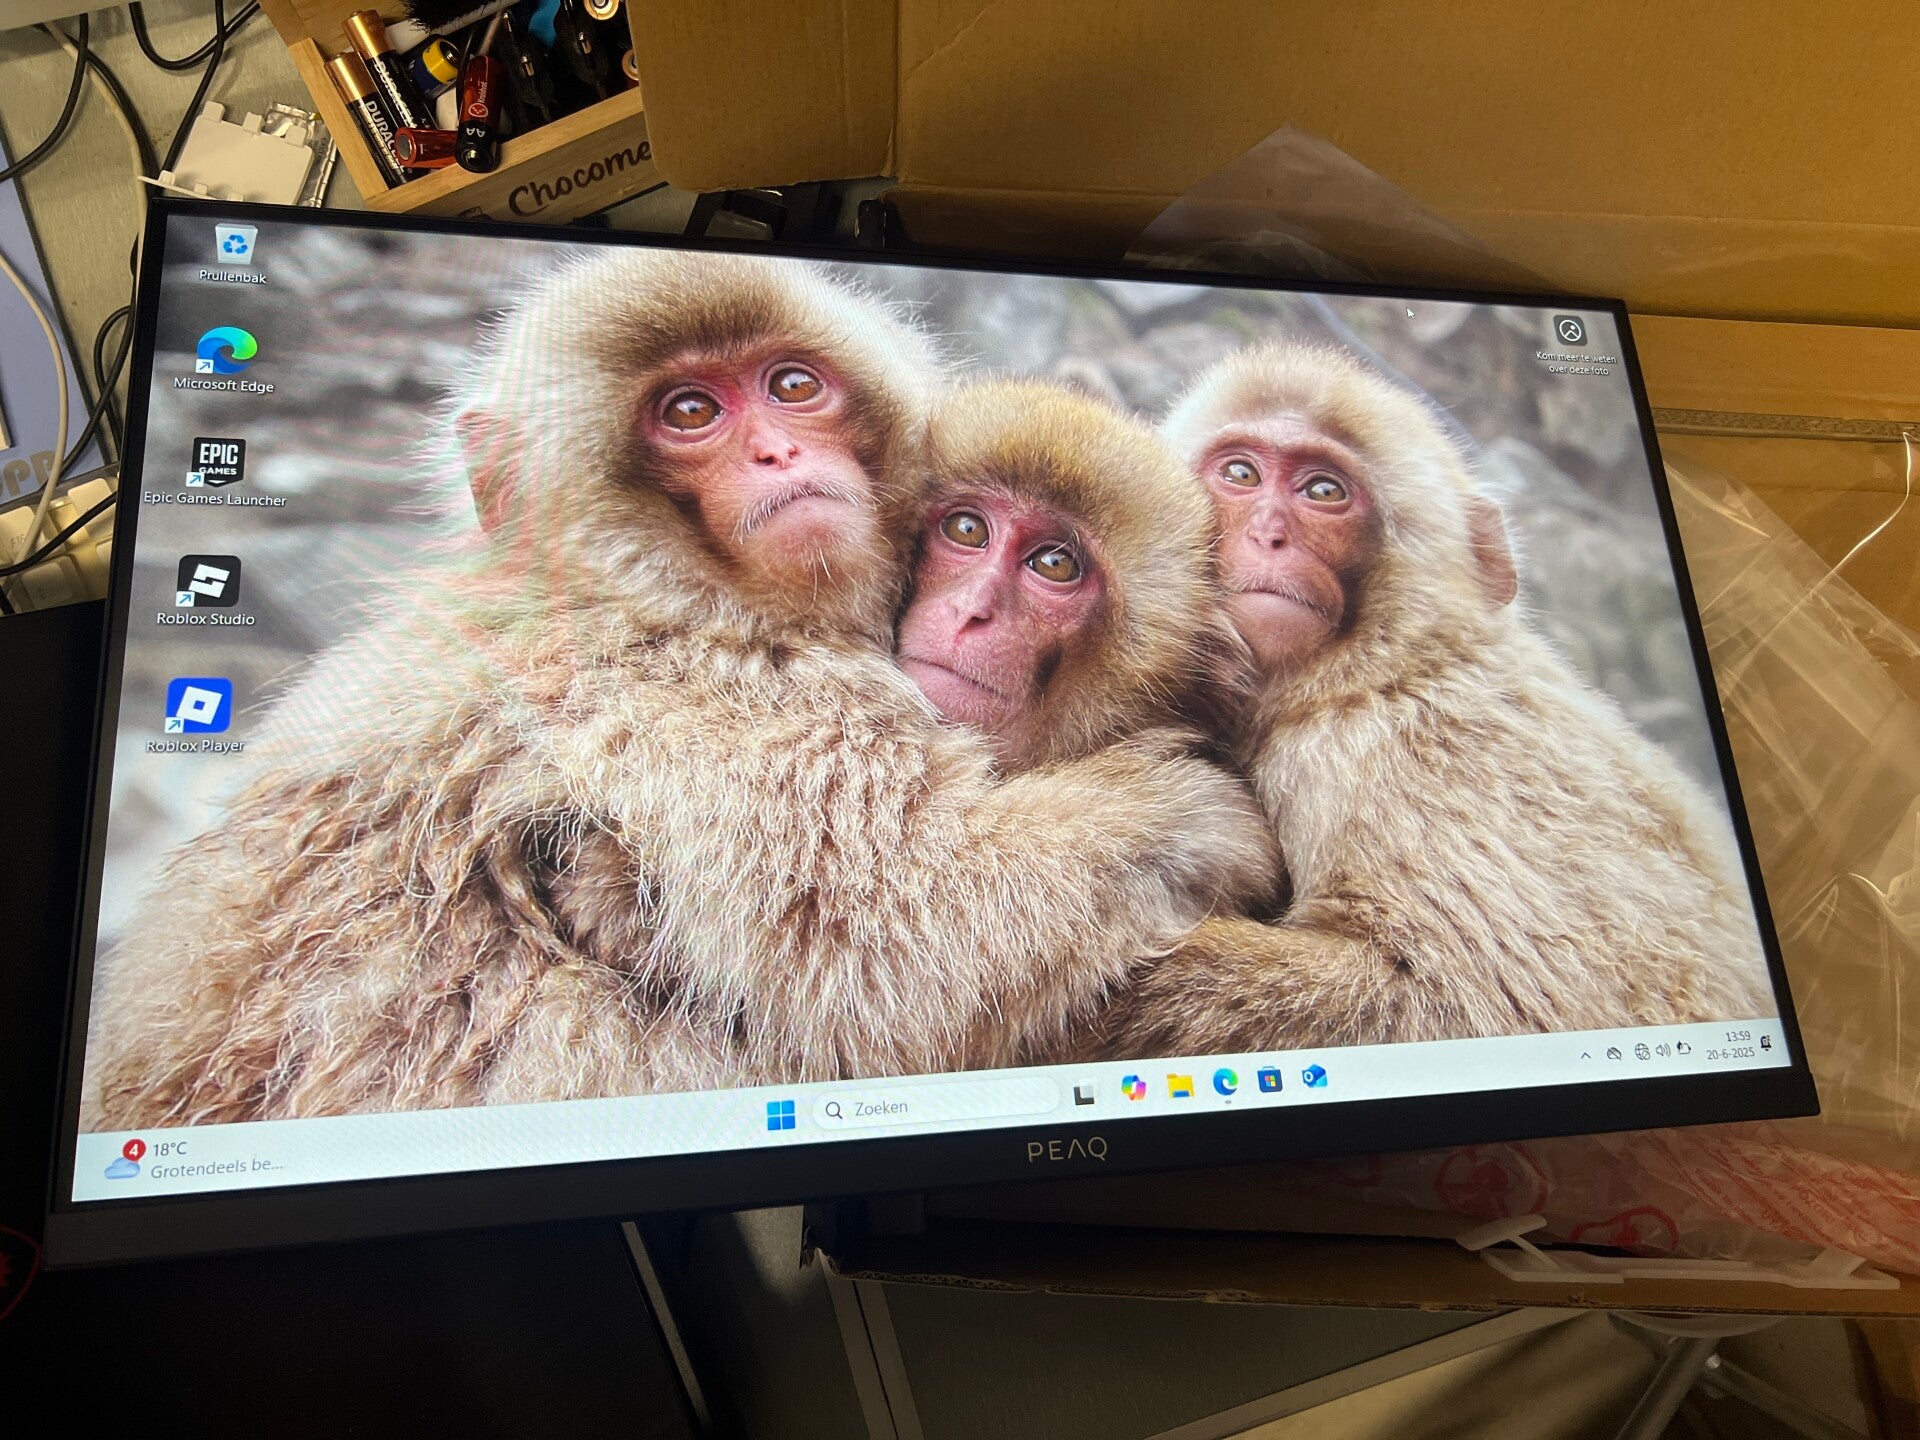Open Task View on the taskbar

tap(1084, 1094)
